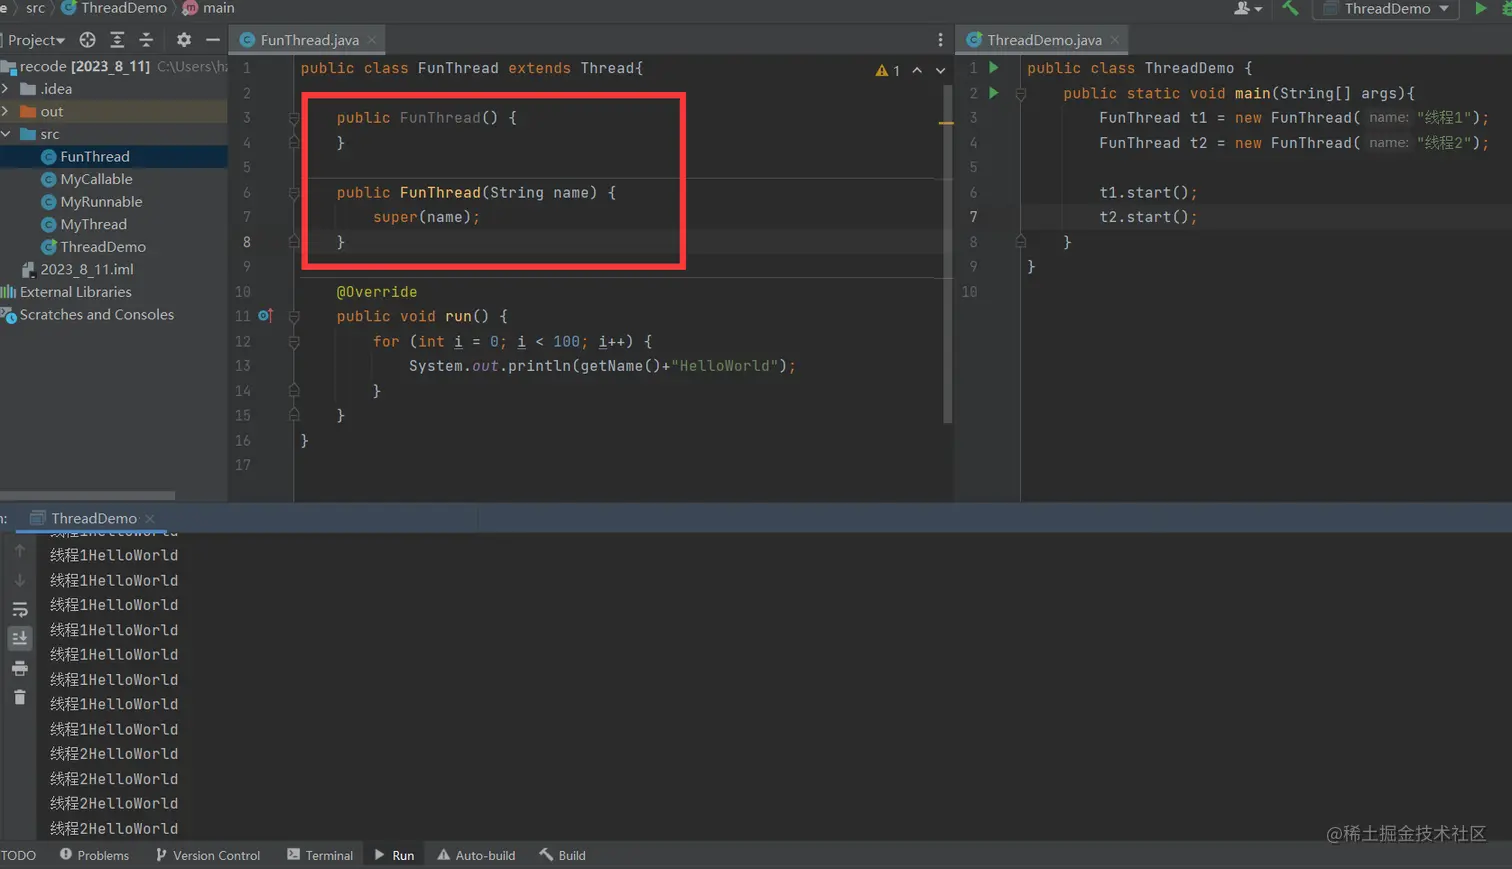Select MyRunnable class in project tree
Image resolution: width=1512 pixels, height=869 pixels.
[101, 202]
